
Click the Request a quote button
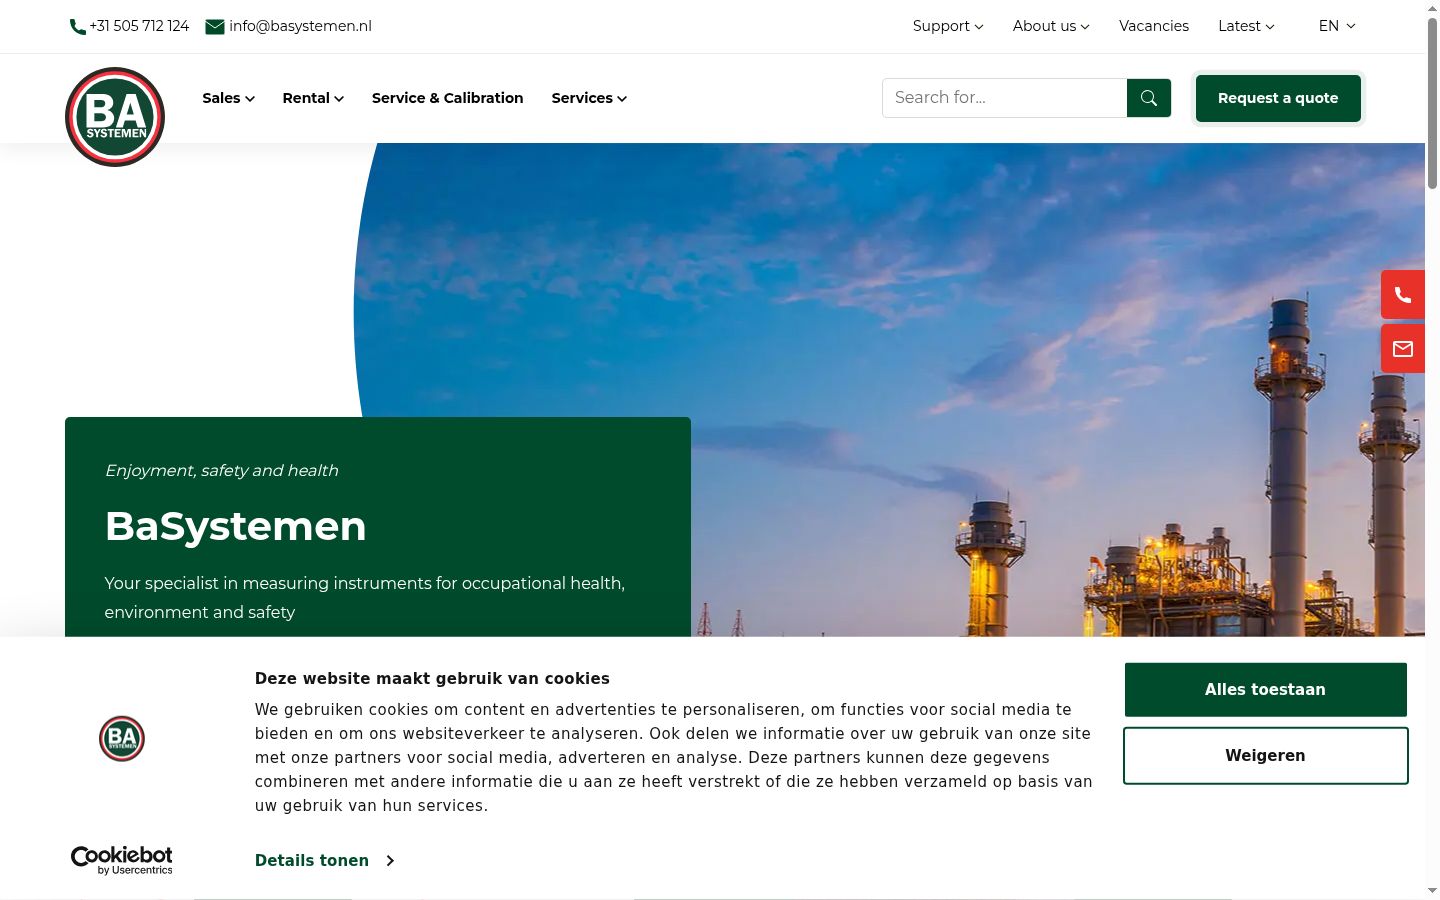click(1278, 98)
